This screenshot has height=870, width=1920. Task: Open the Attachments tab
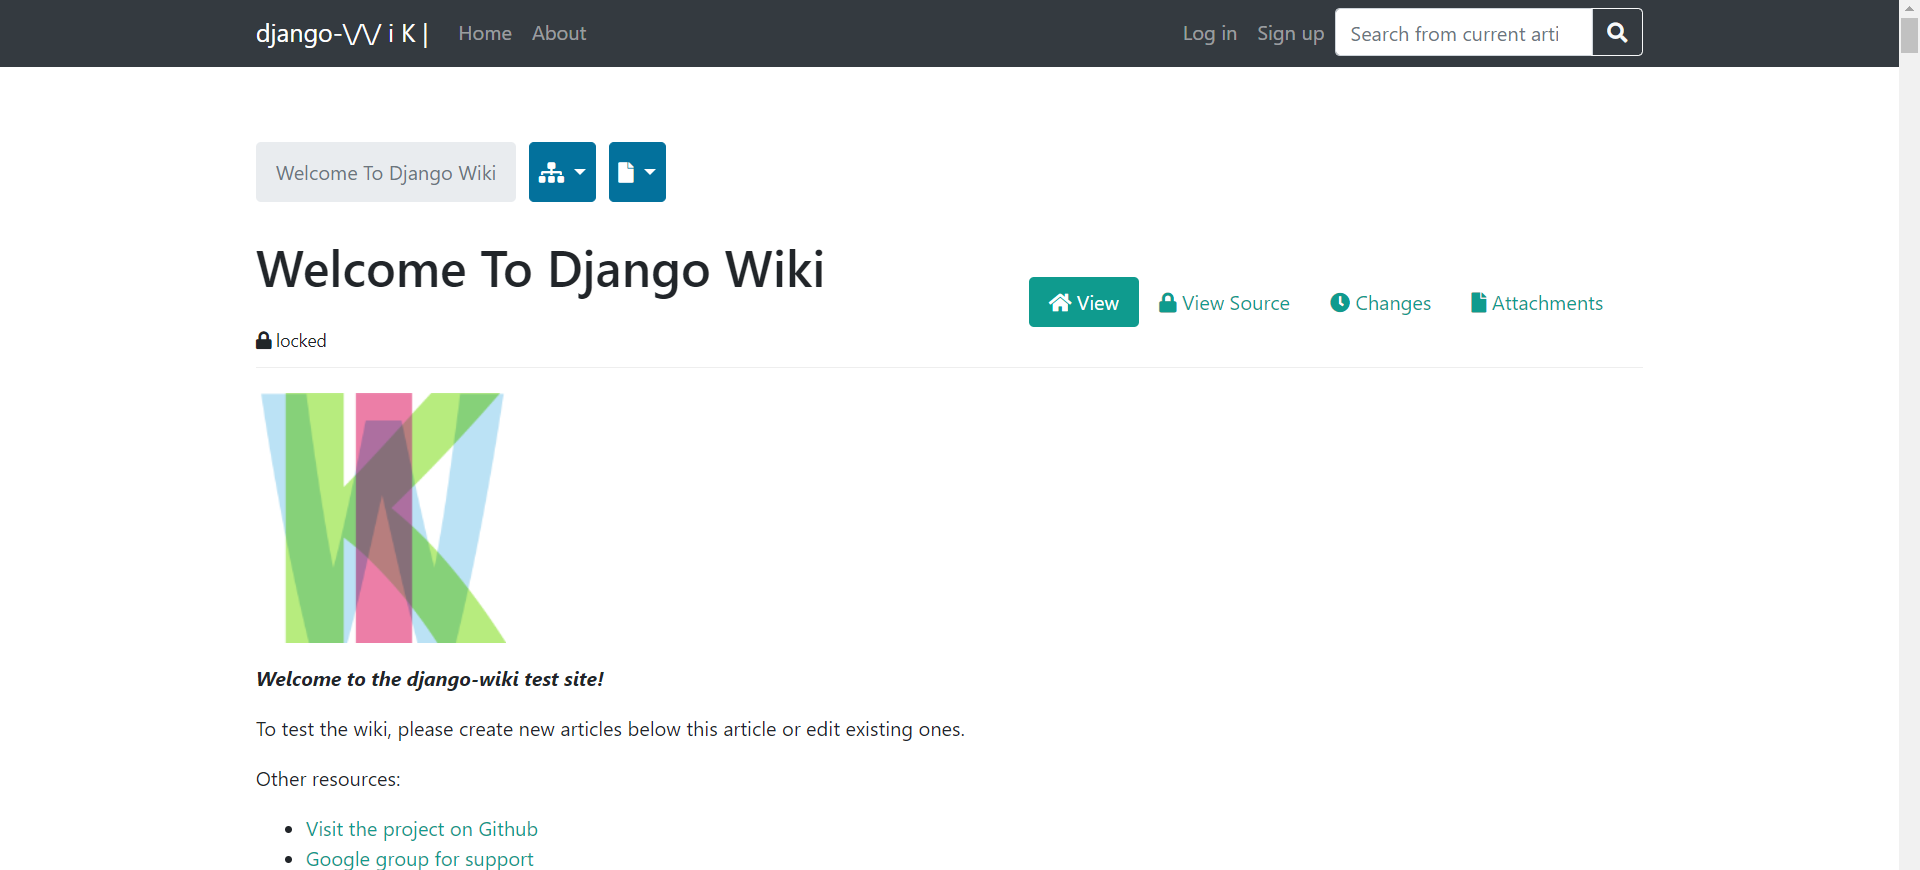tap(1537, 302)
